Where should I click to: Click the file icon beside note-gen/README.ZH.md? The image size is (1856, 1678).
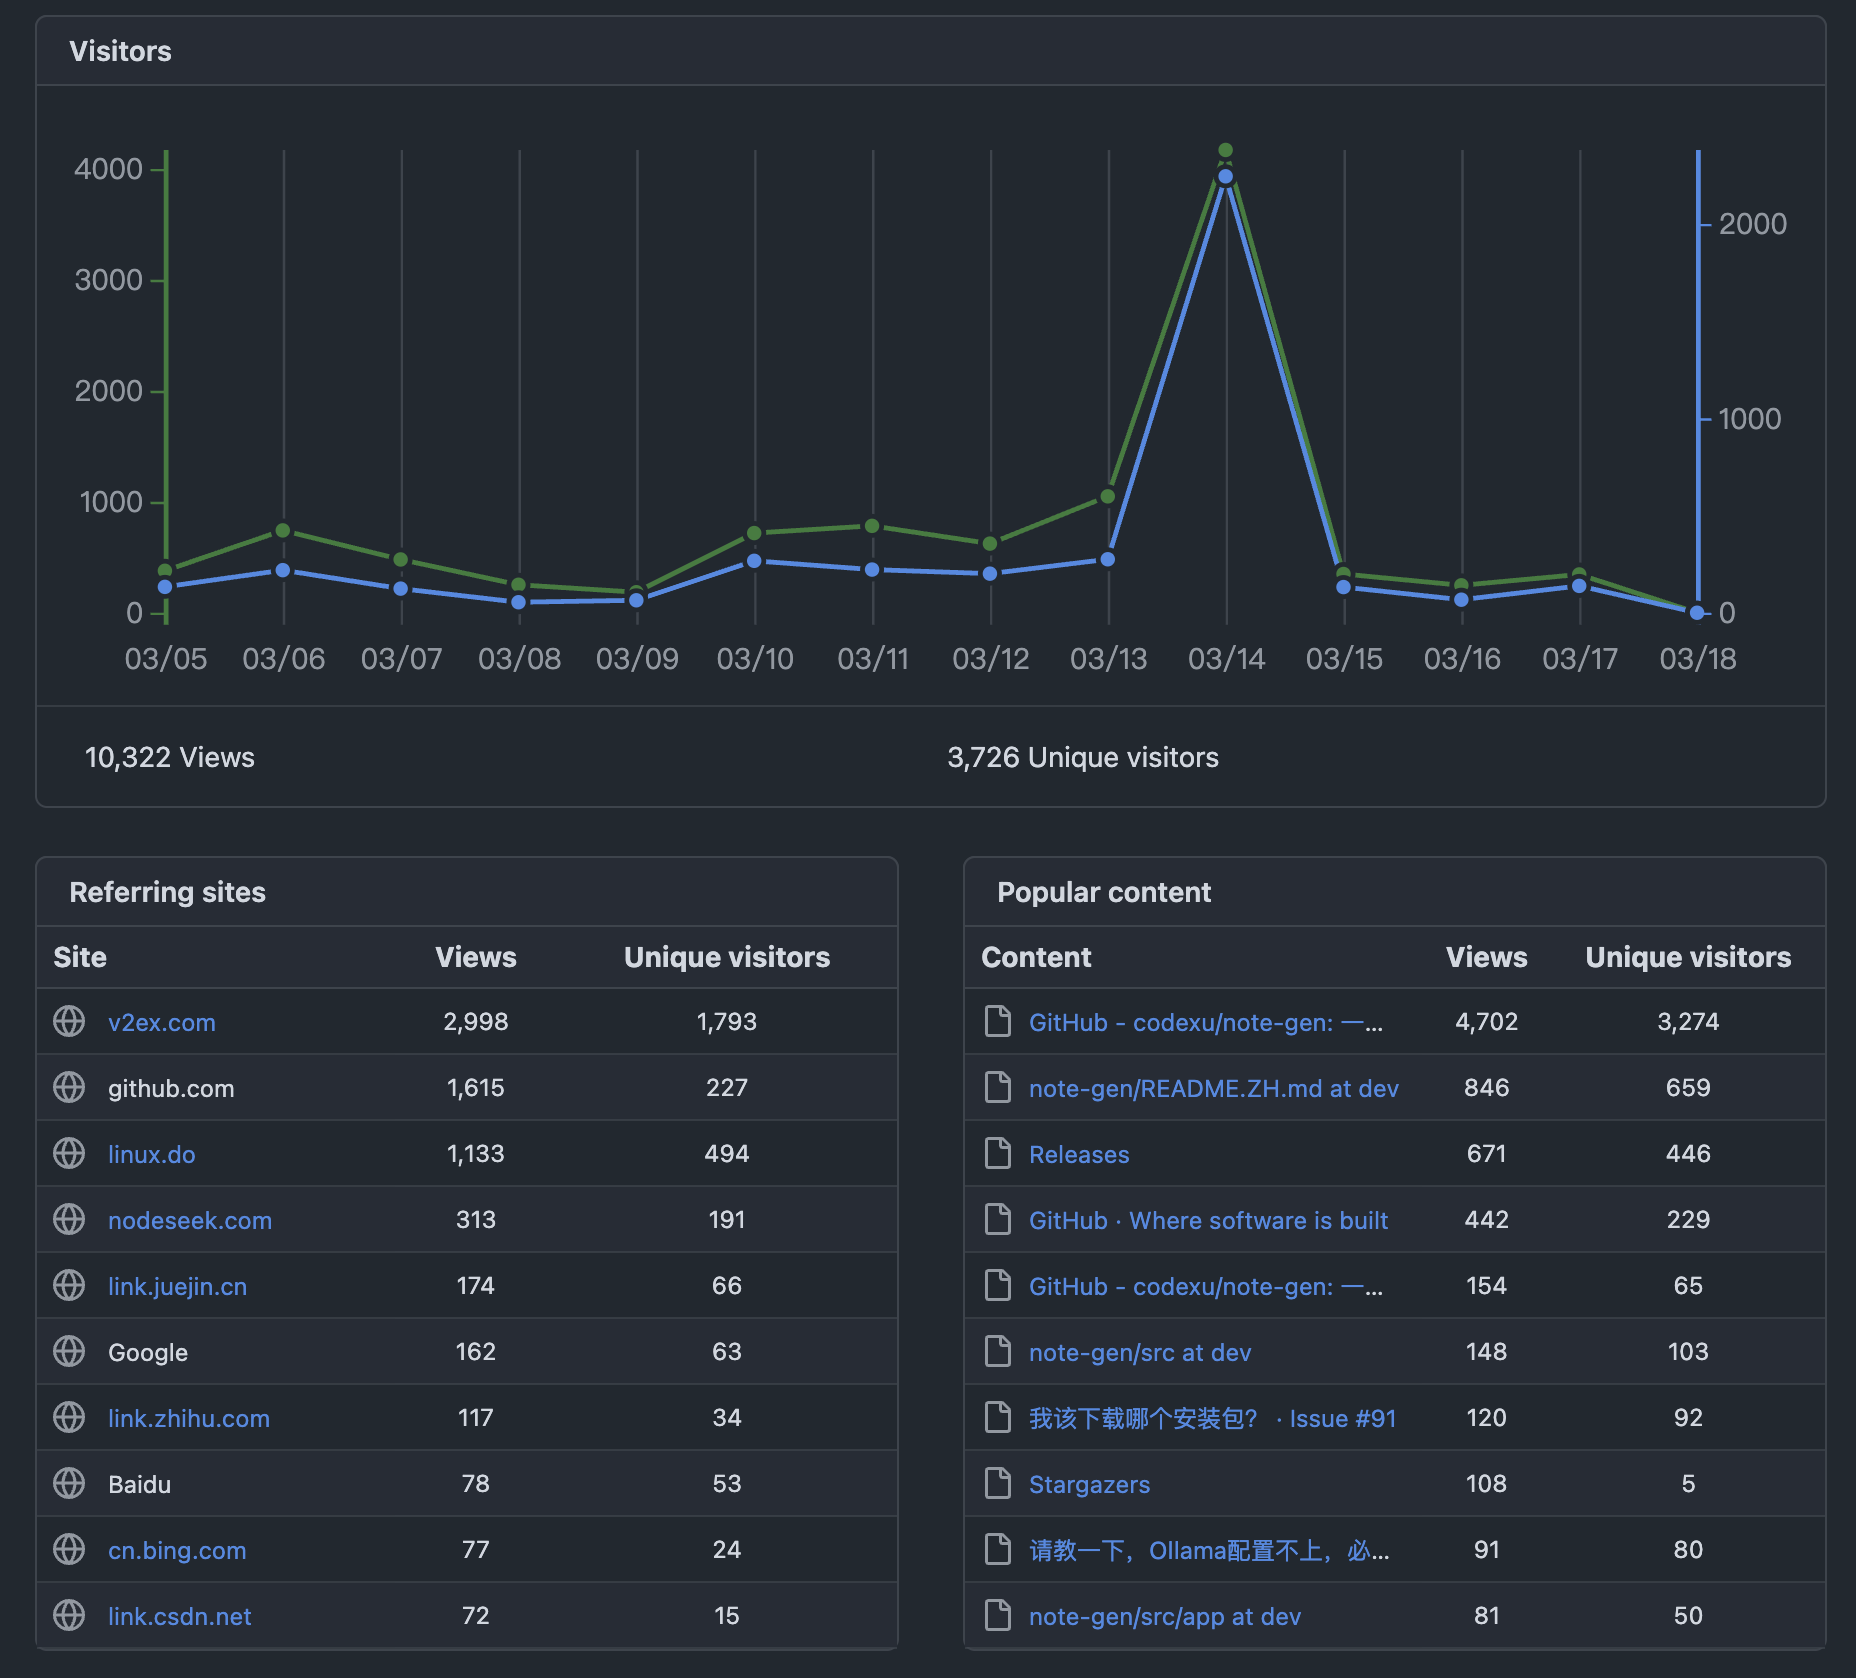click(x=997, y=1087)
